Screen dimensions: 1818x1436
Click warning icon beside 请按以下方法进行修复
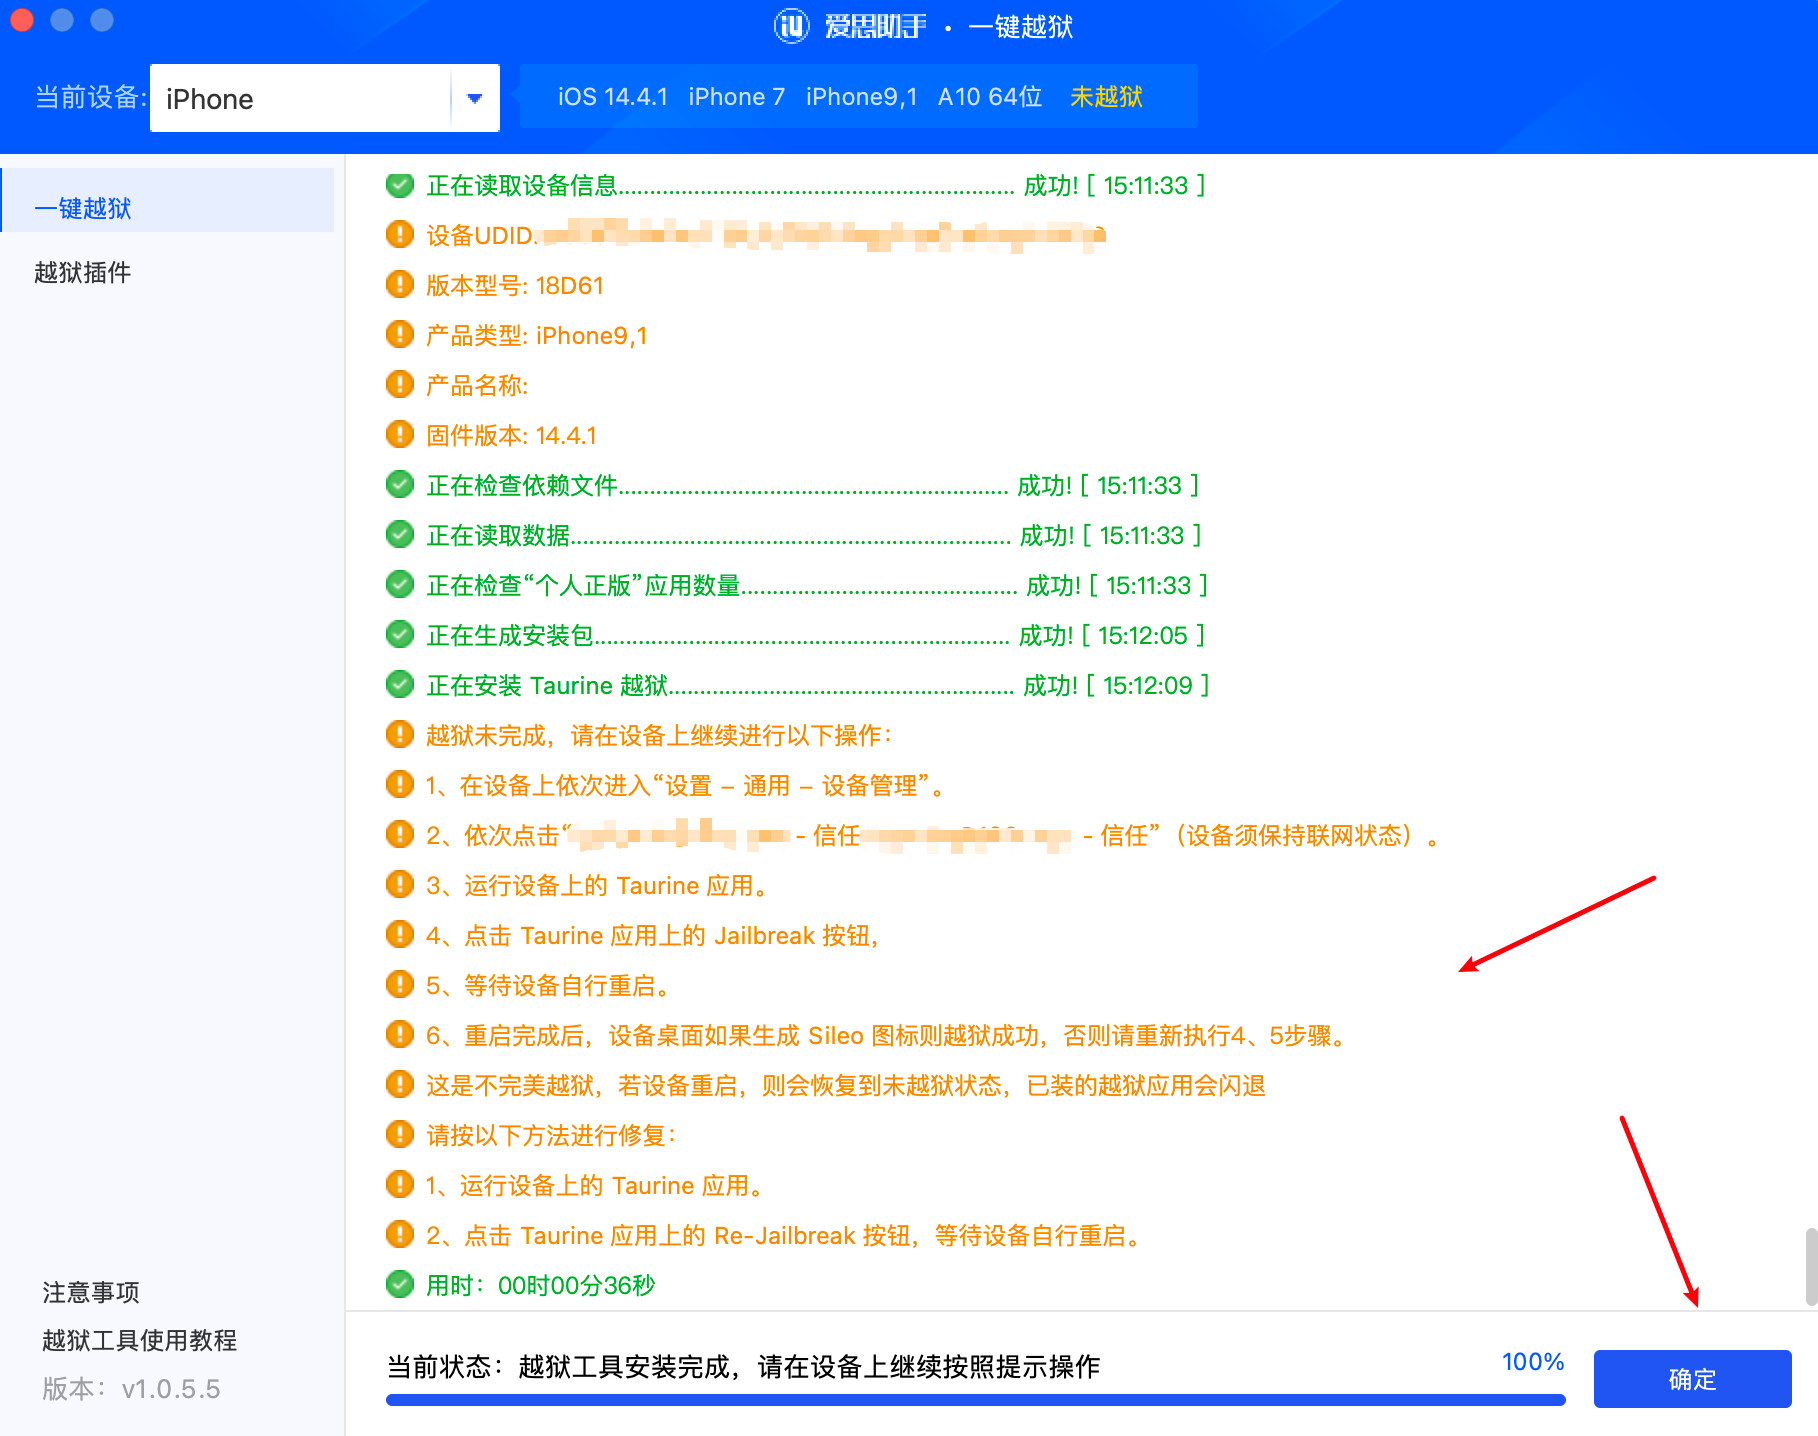[x=400, y=1135]
